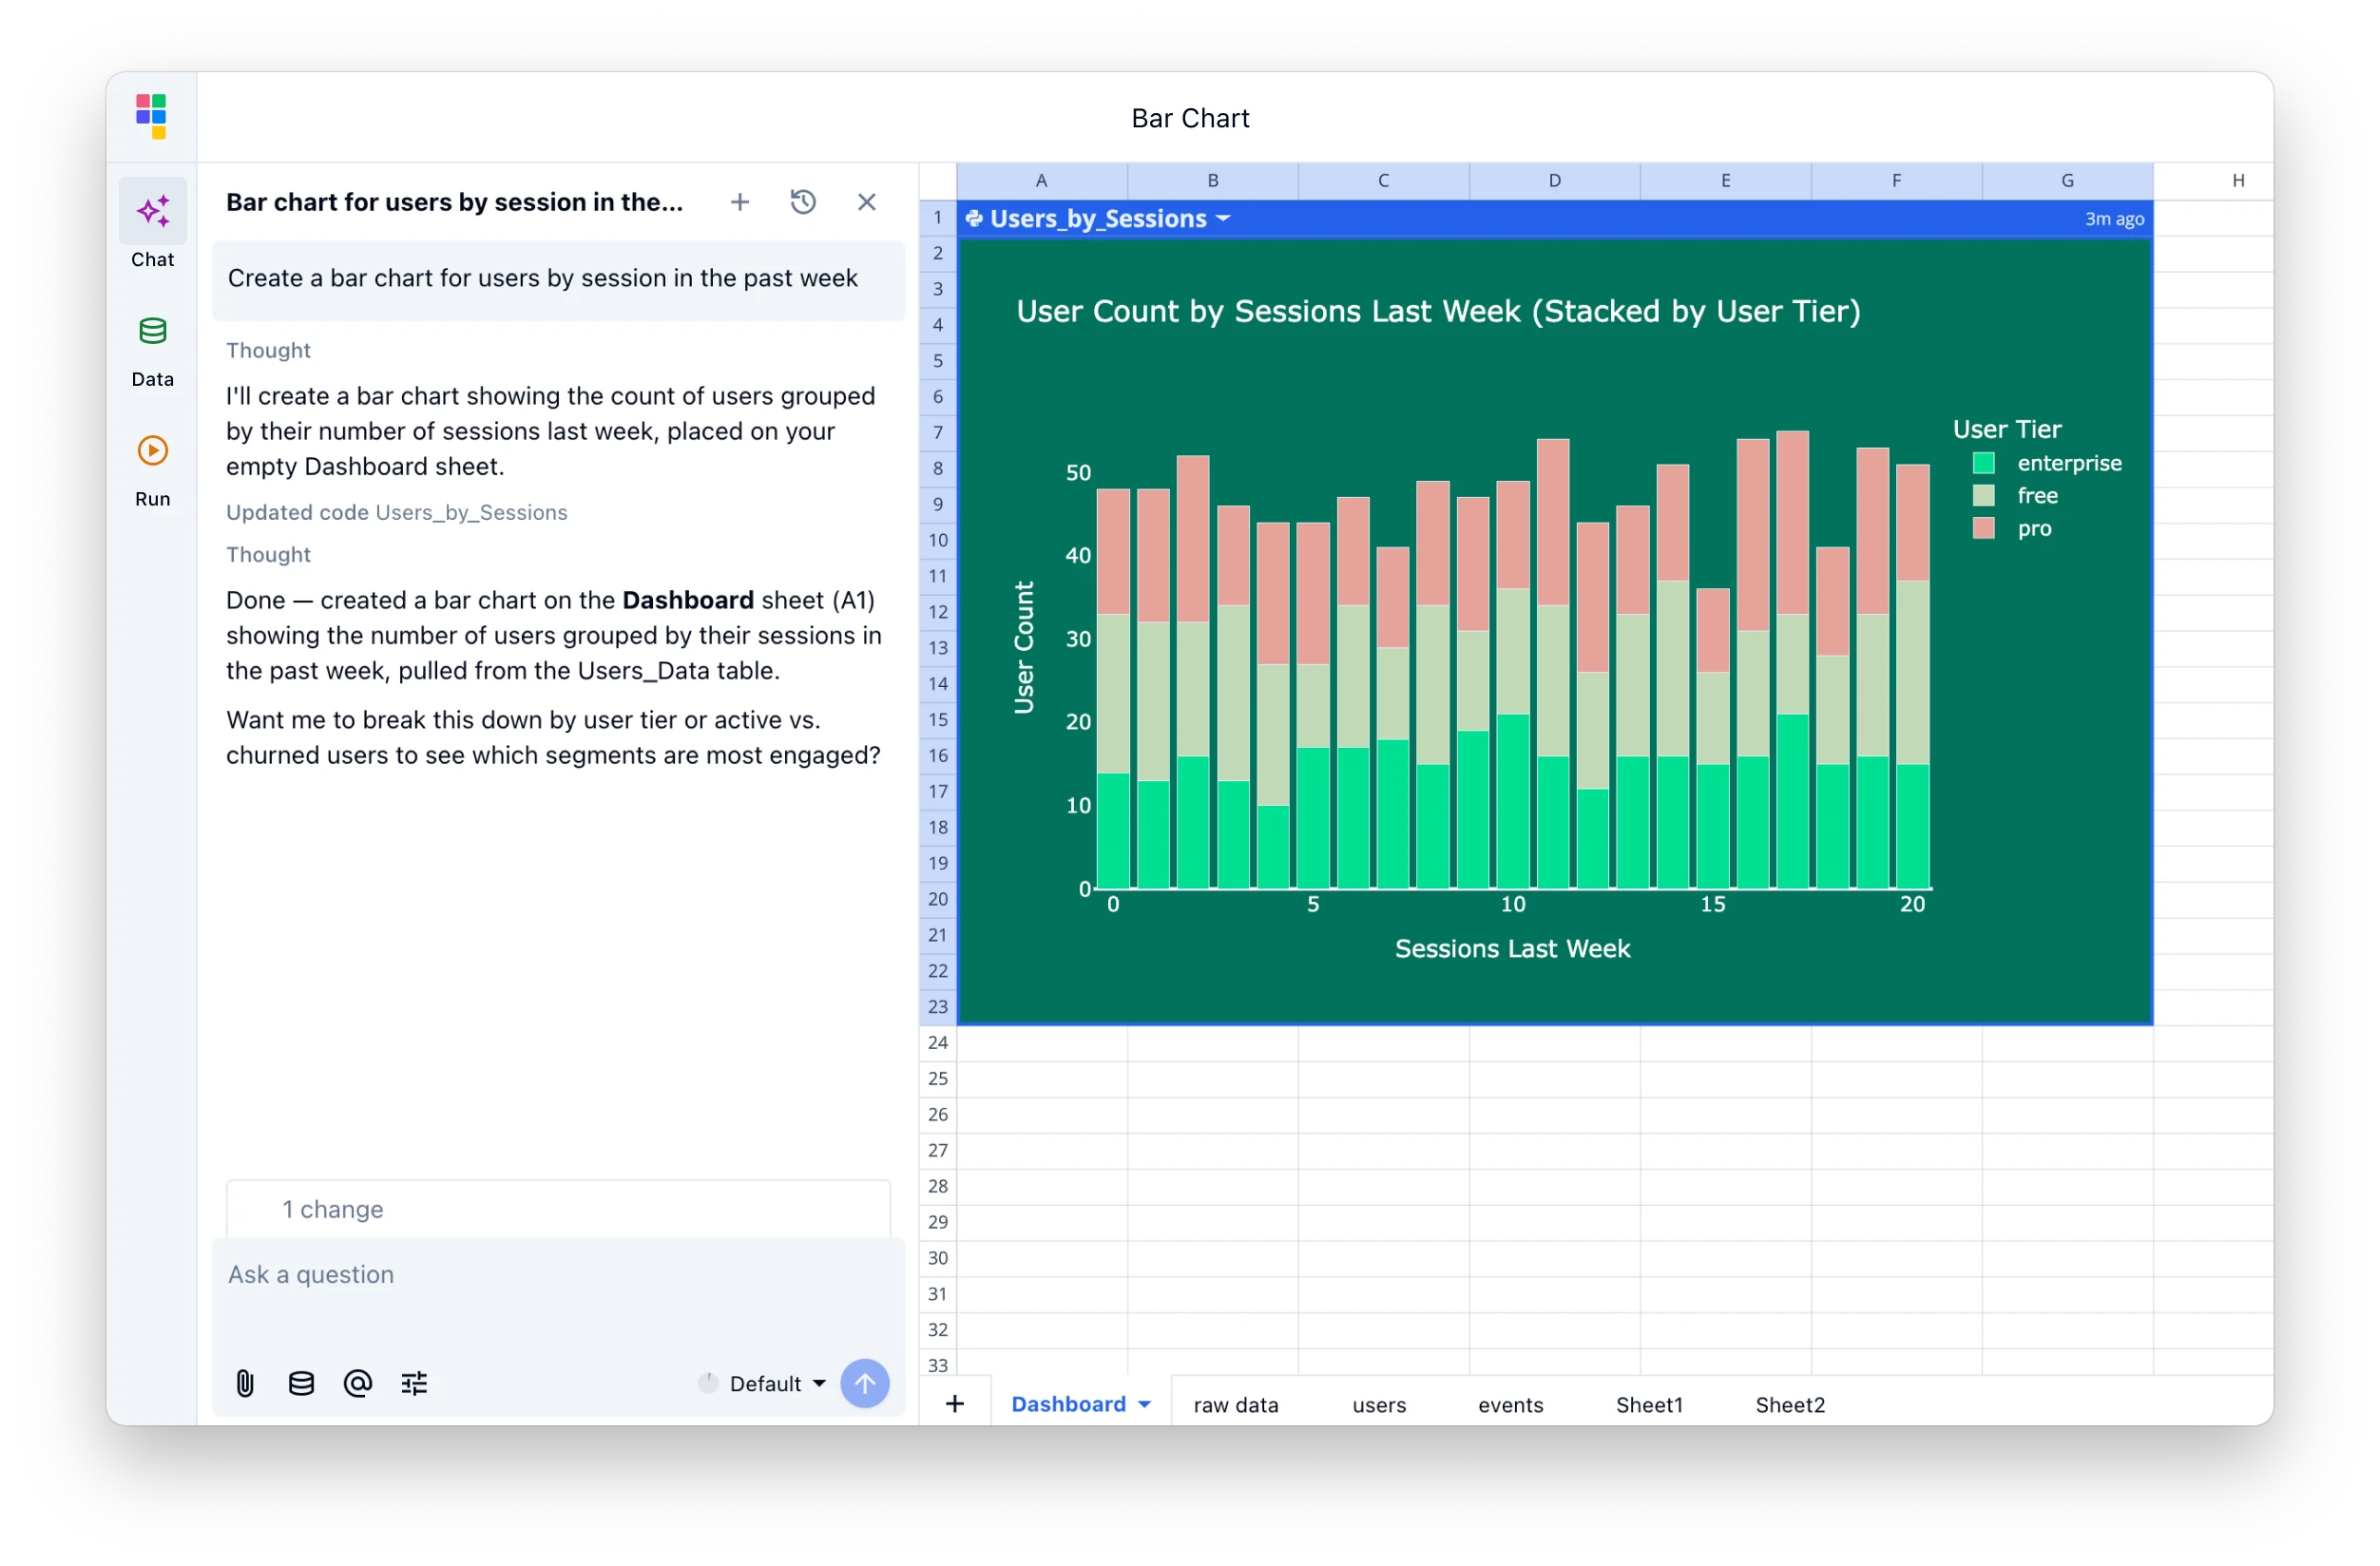Attach a file using paperclip icon
The height and width of the screenshot is (1566, 2380).
pos(245,1383)
